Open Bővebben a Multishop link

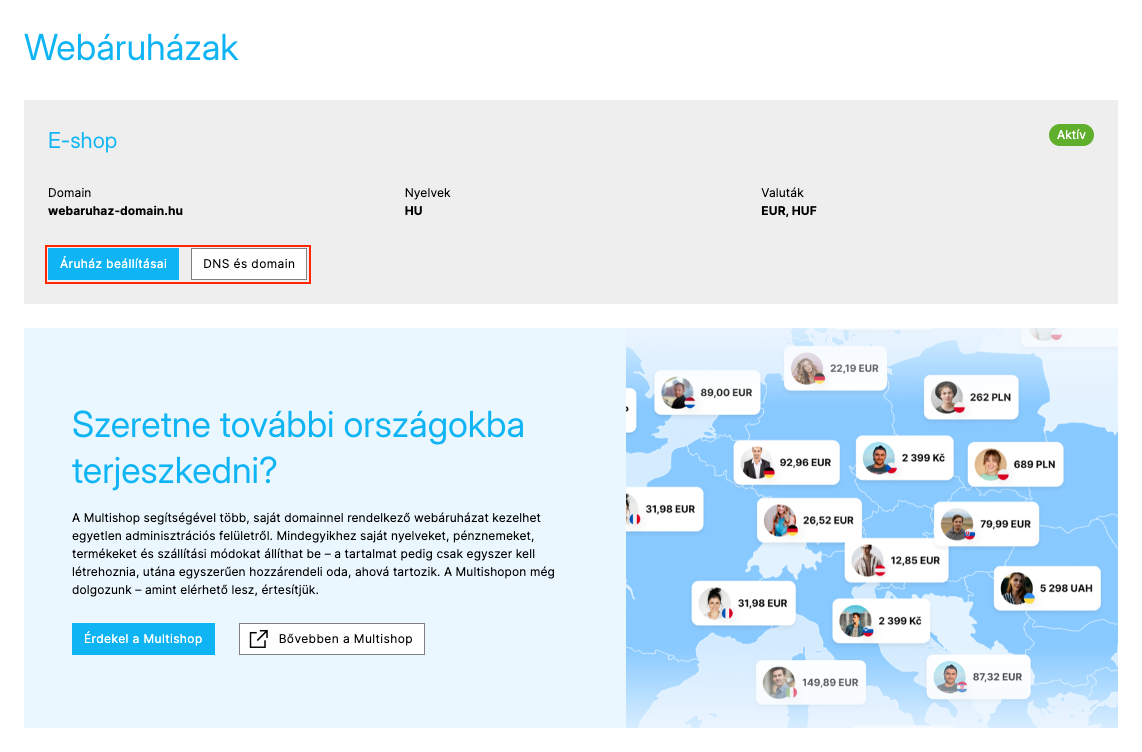click(x=331, y=638)
